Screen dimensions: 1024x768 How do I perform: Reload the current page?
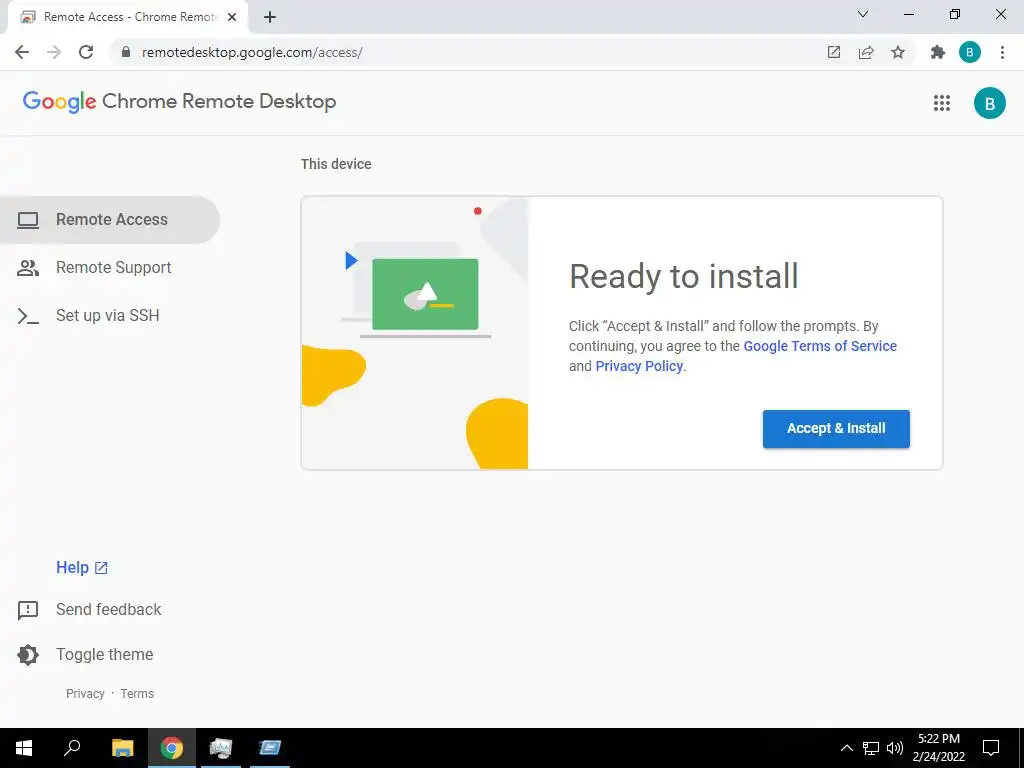[x=86, y=52]
